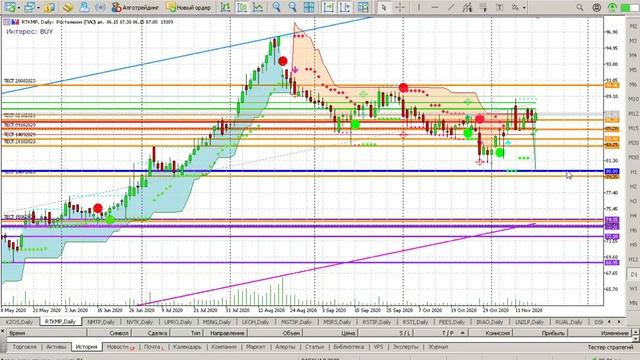
Task: Open search with the magnifier icon
Action: [x=580, y=7]
